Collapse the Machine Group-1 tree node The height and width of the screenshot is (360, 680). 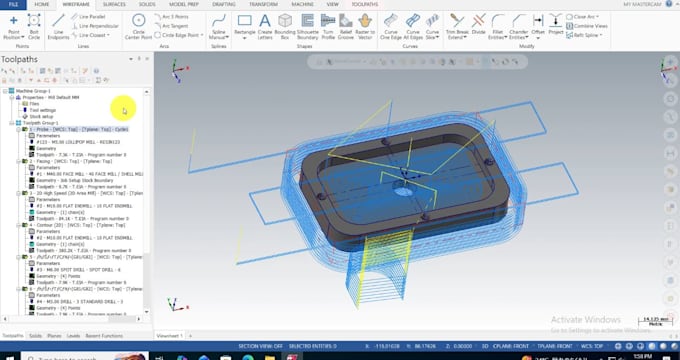click(5, 91)
